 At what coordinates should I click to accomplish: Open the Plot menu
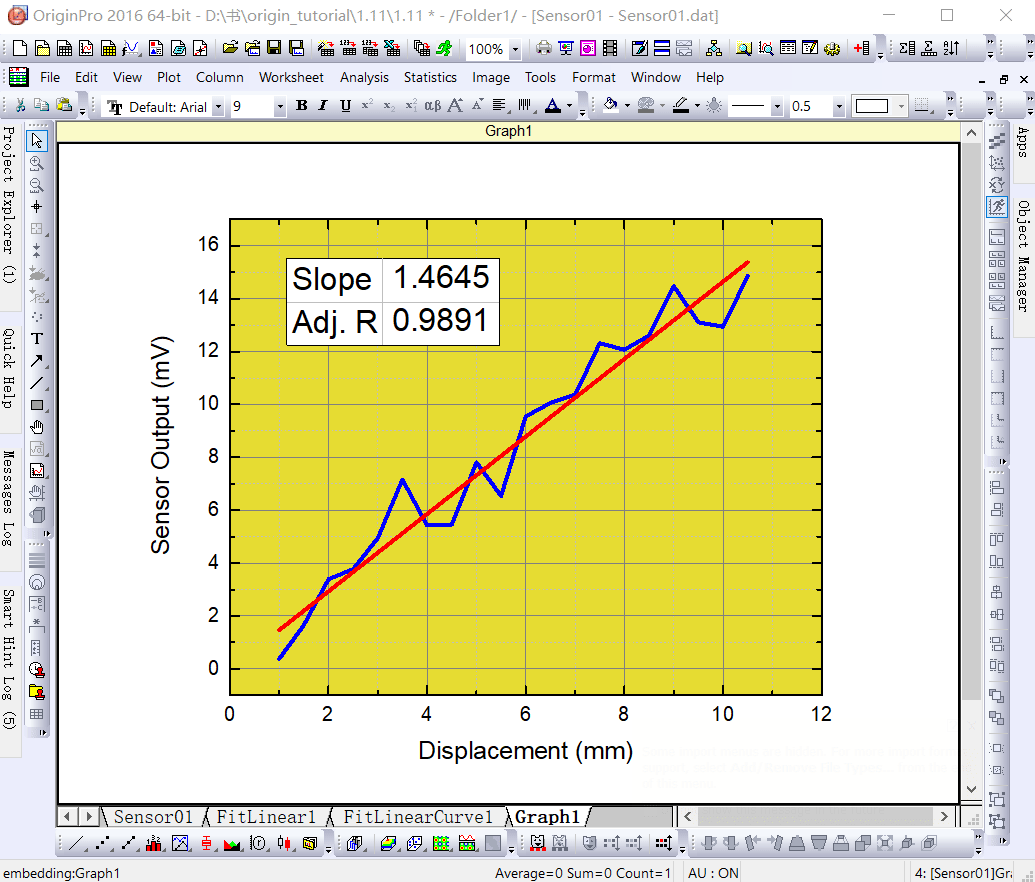[168, 77]
